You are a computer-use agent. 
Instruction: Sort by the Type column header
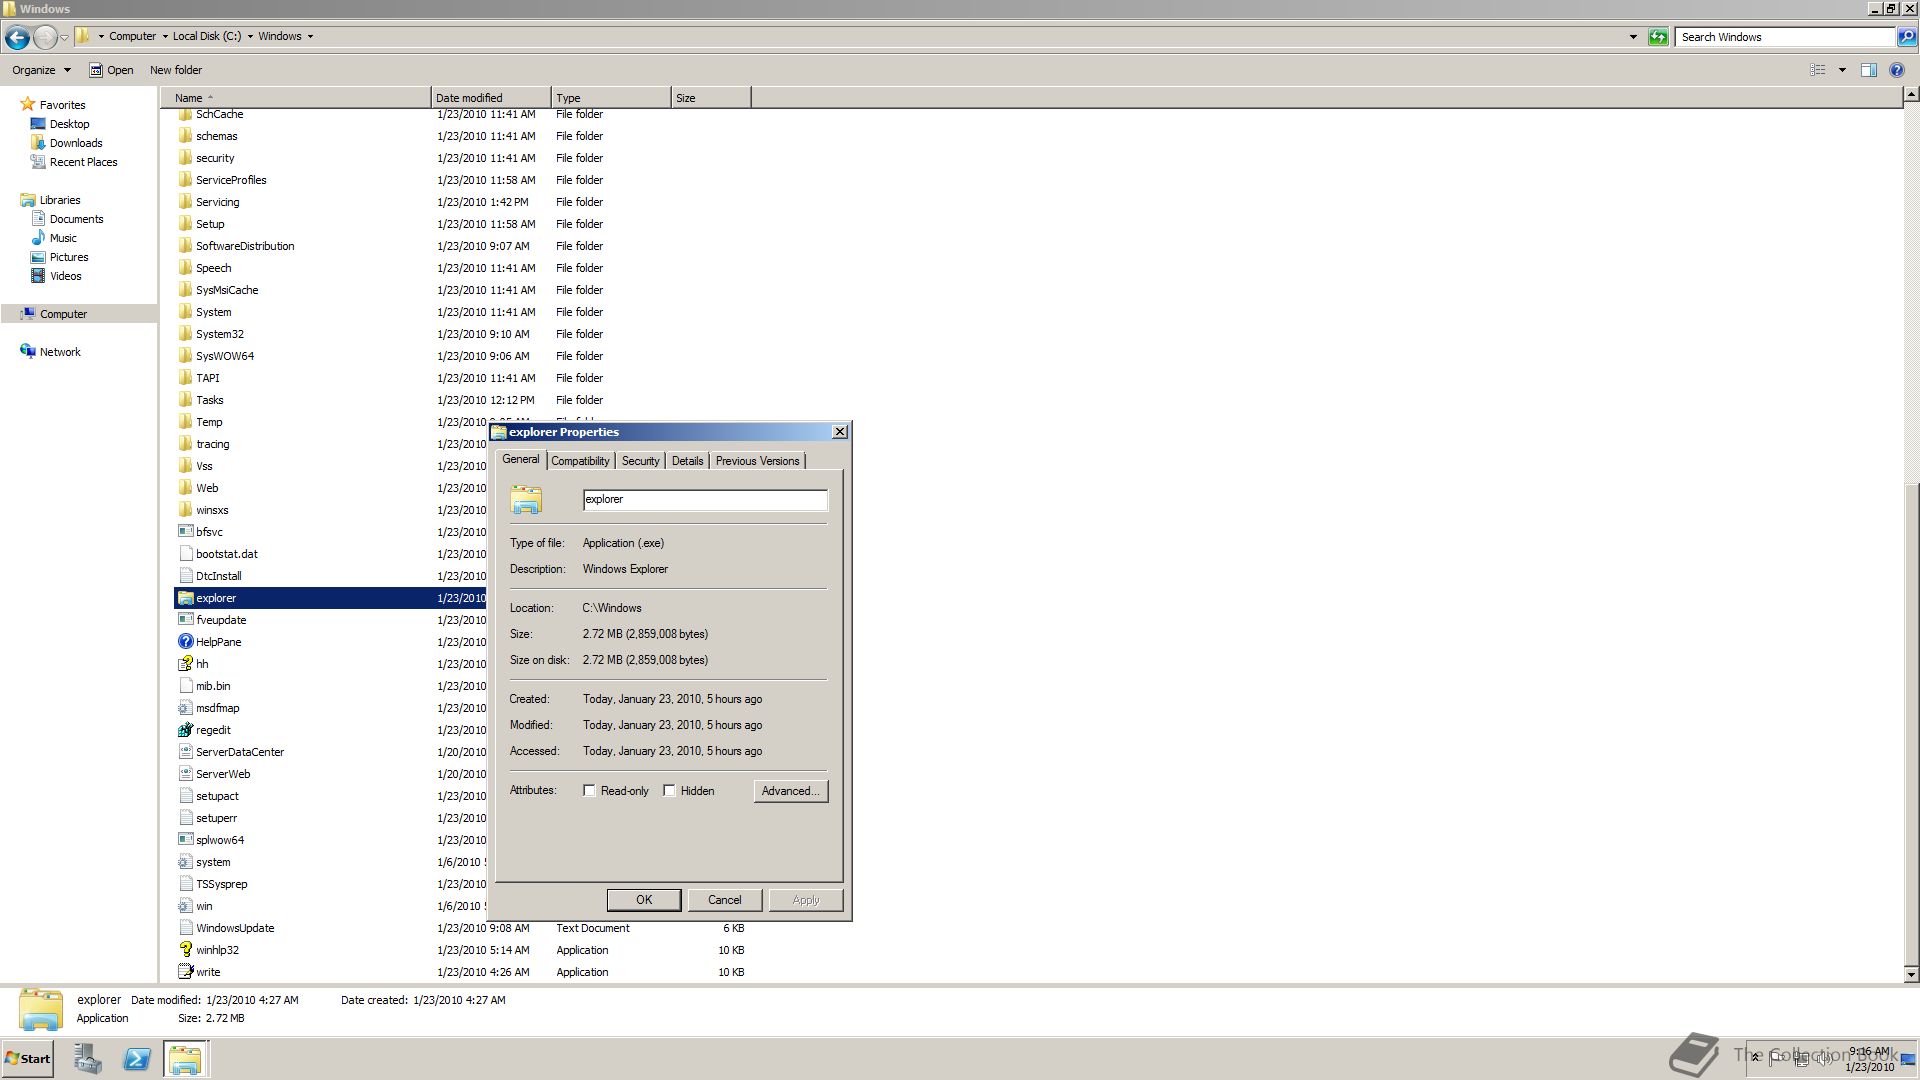pos(611,98)
